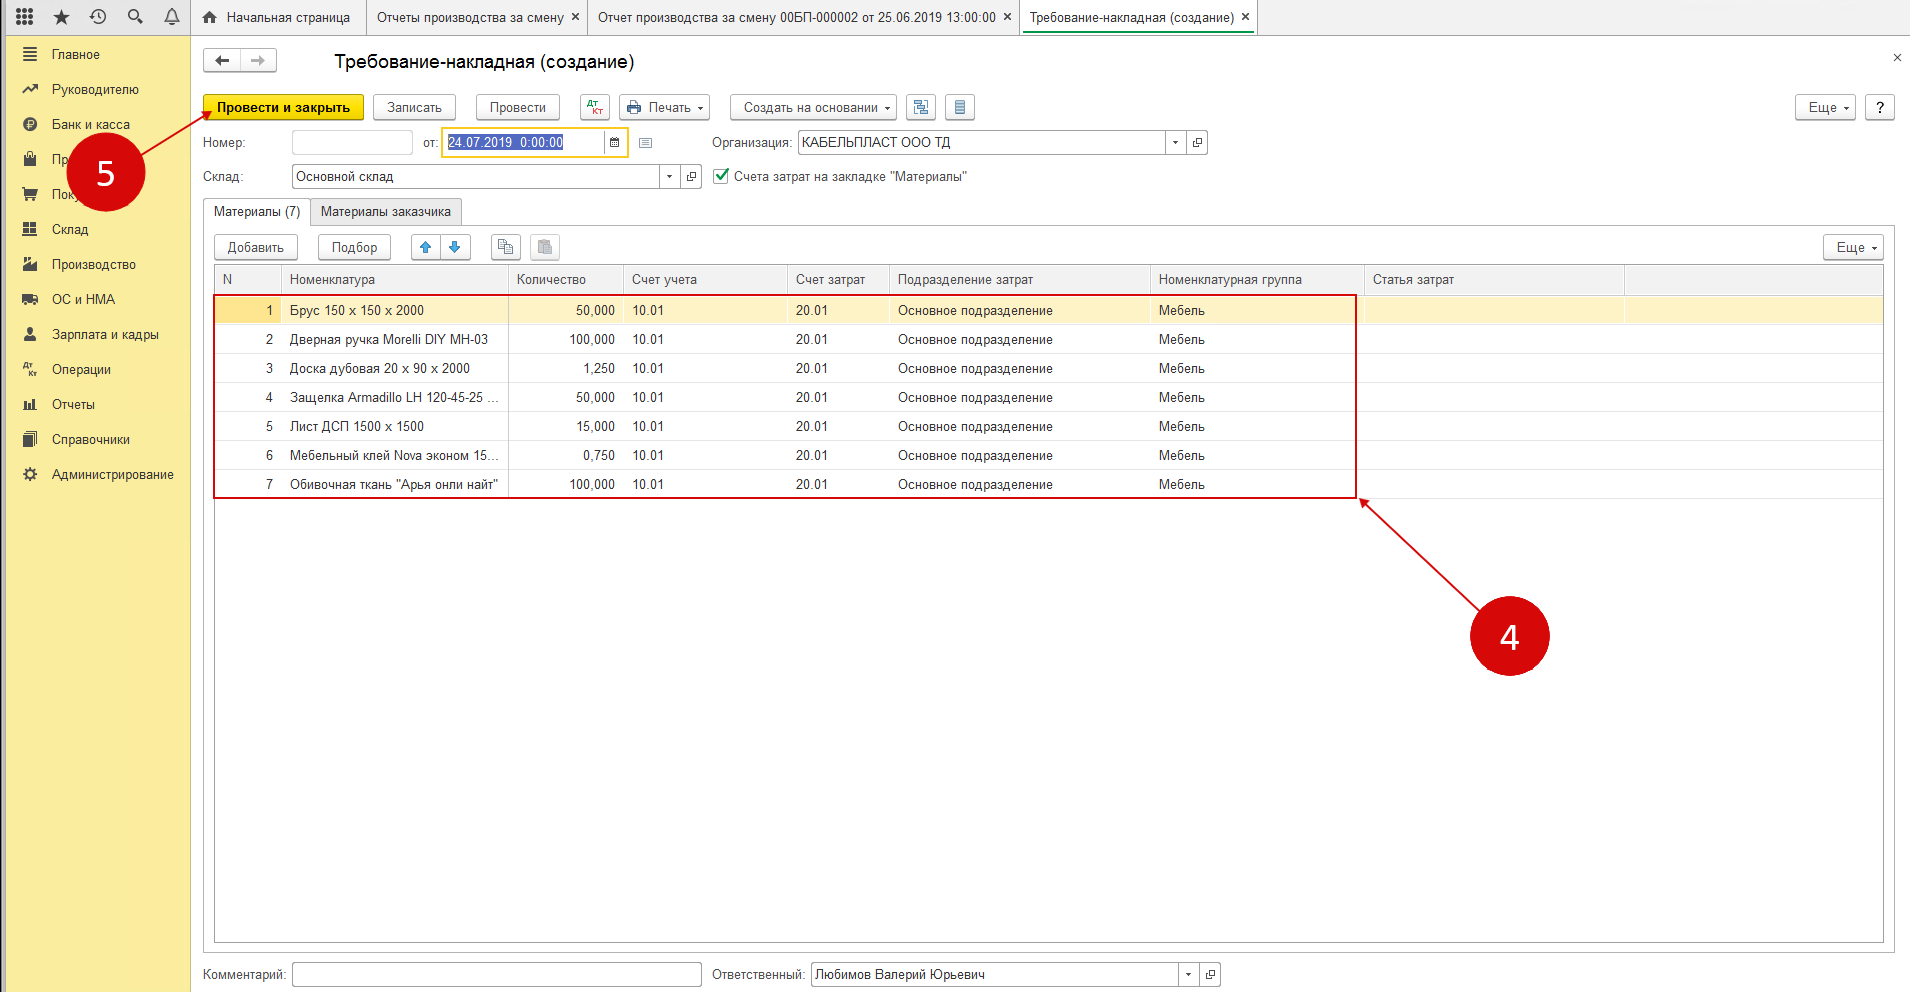The width and height of the screenshot is (1910, 992).
Task: Move row down with blue arrow
Action: pyautogui.click(x=455, y=247)
